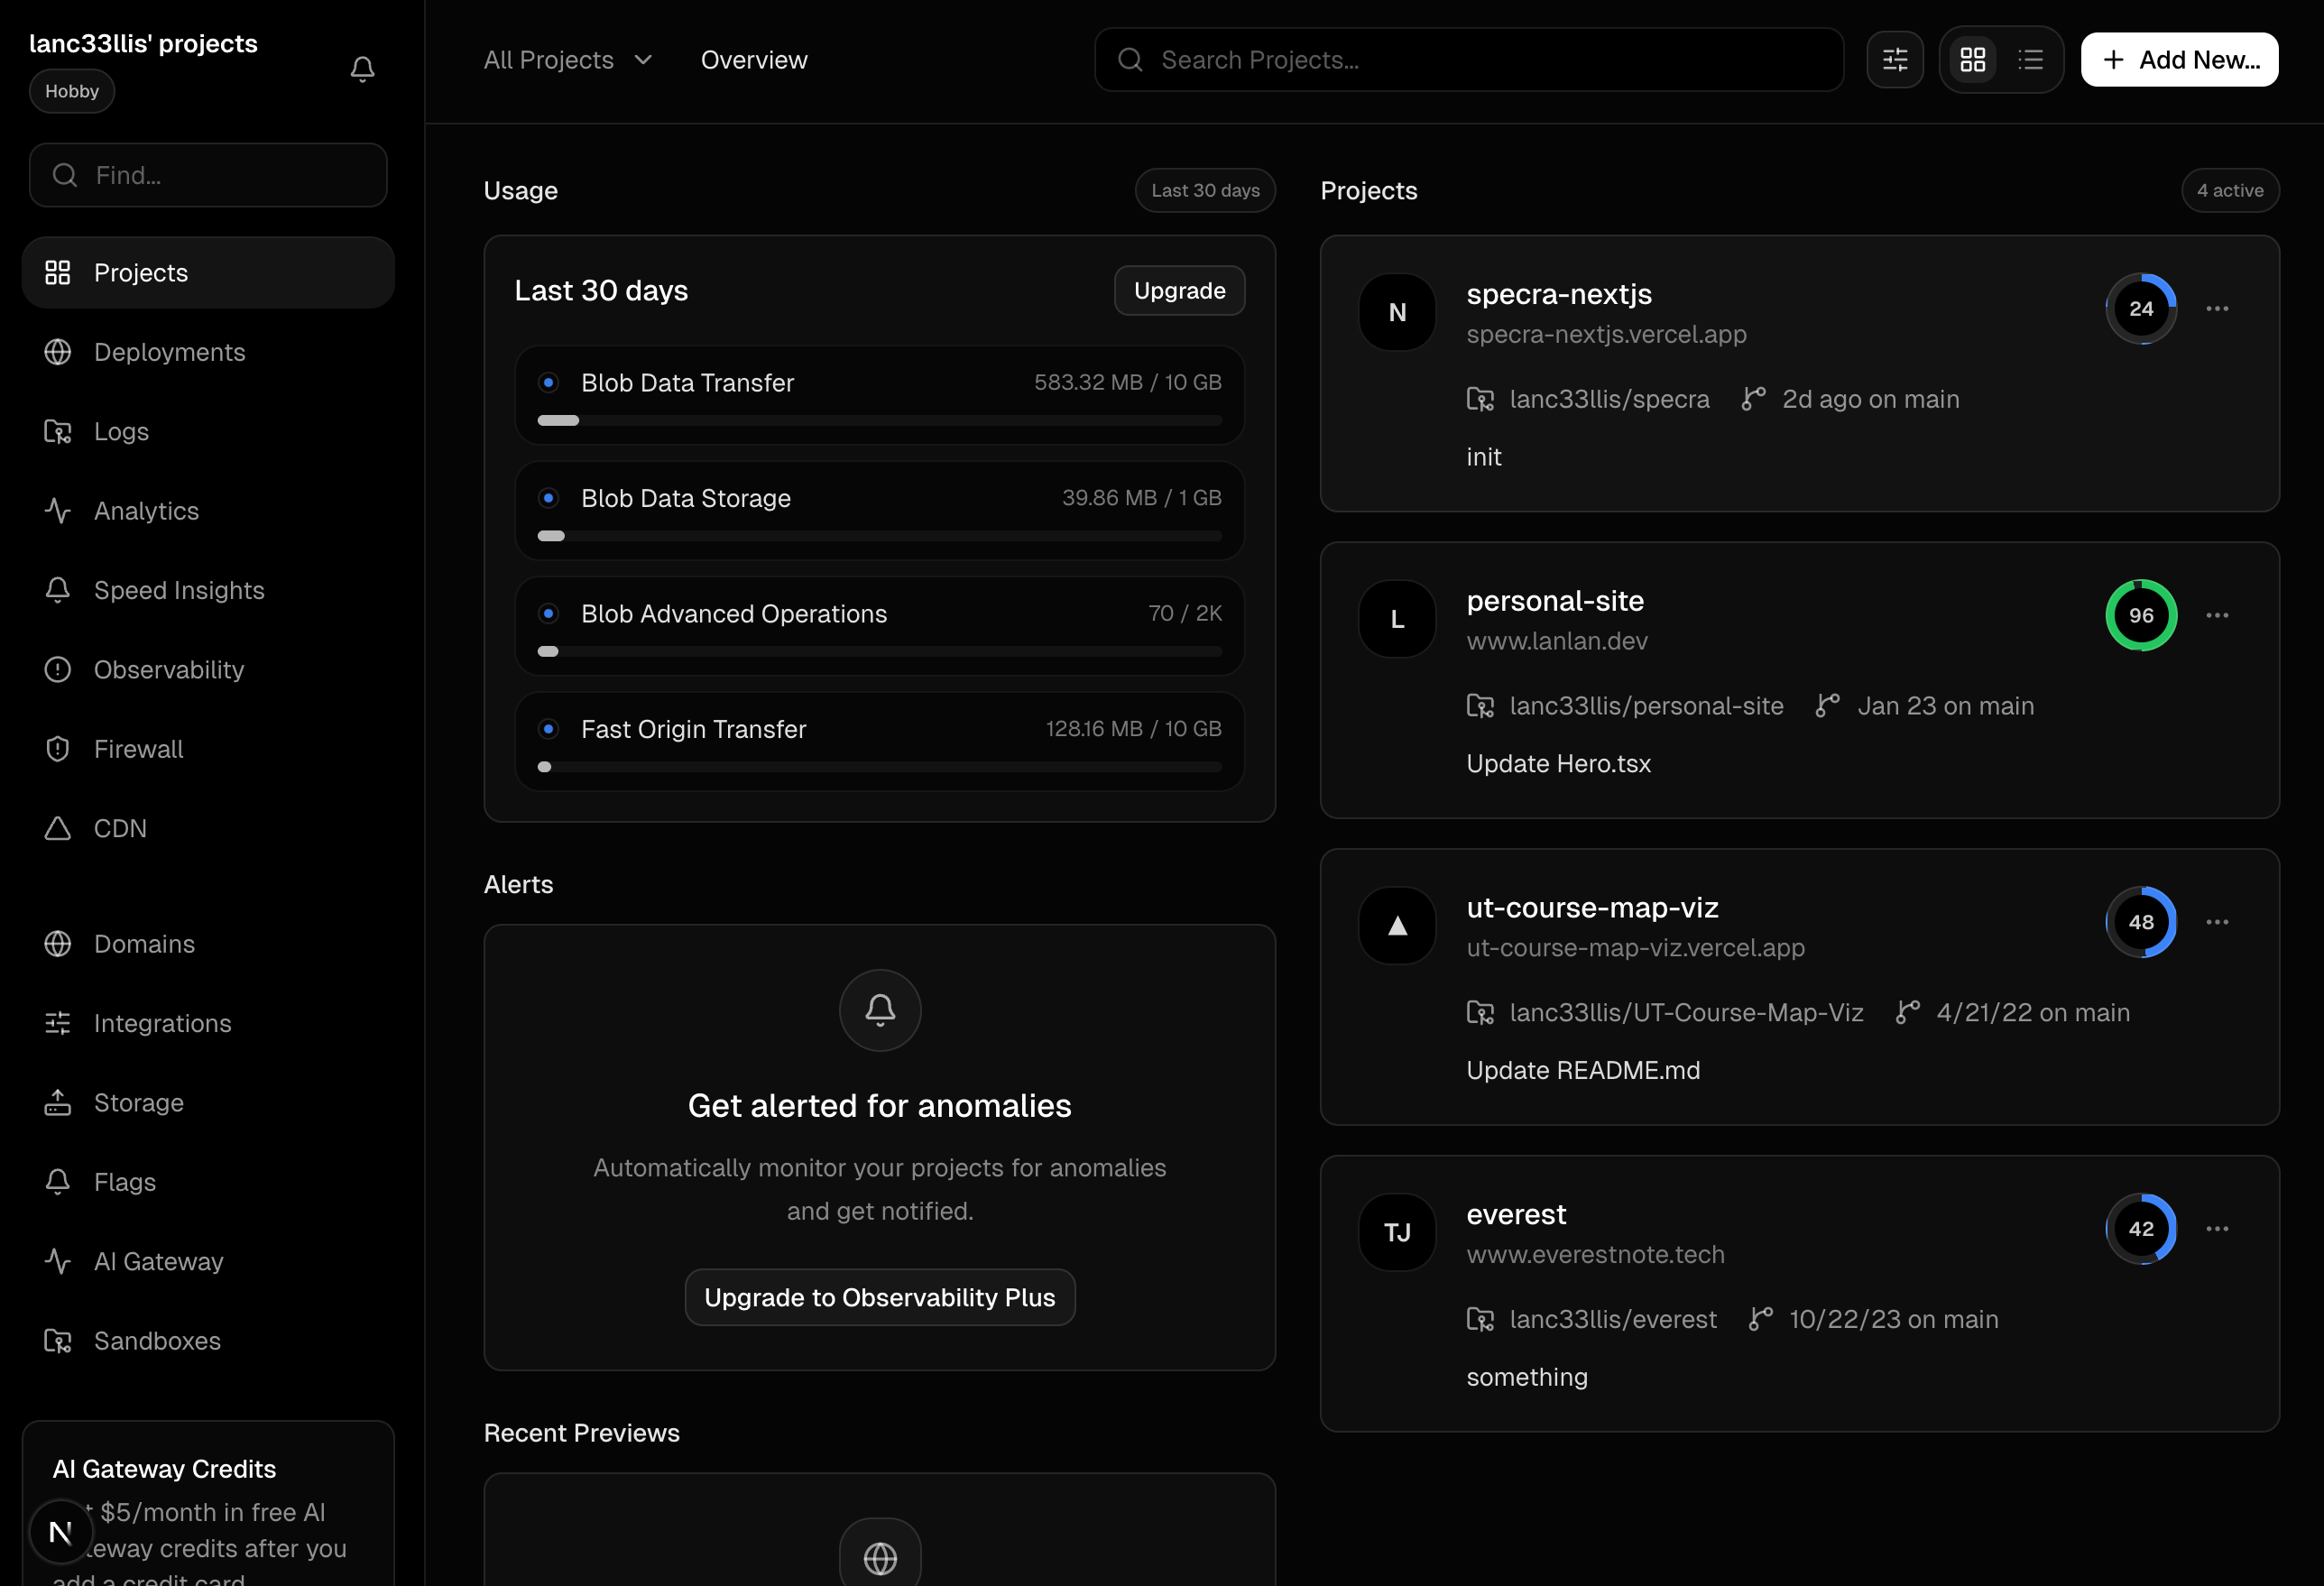Switch to list view layout
Image resolution: width=2324 pixels, height=1586 pixels.
[2030, 60]
